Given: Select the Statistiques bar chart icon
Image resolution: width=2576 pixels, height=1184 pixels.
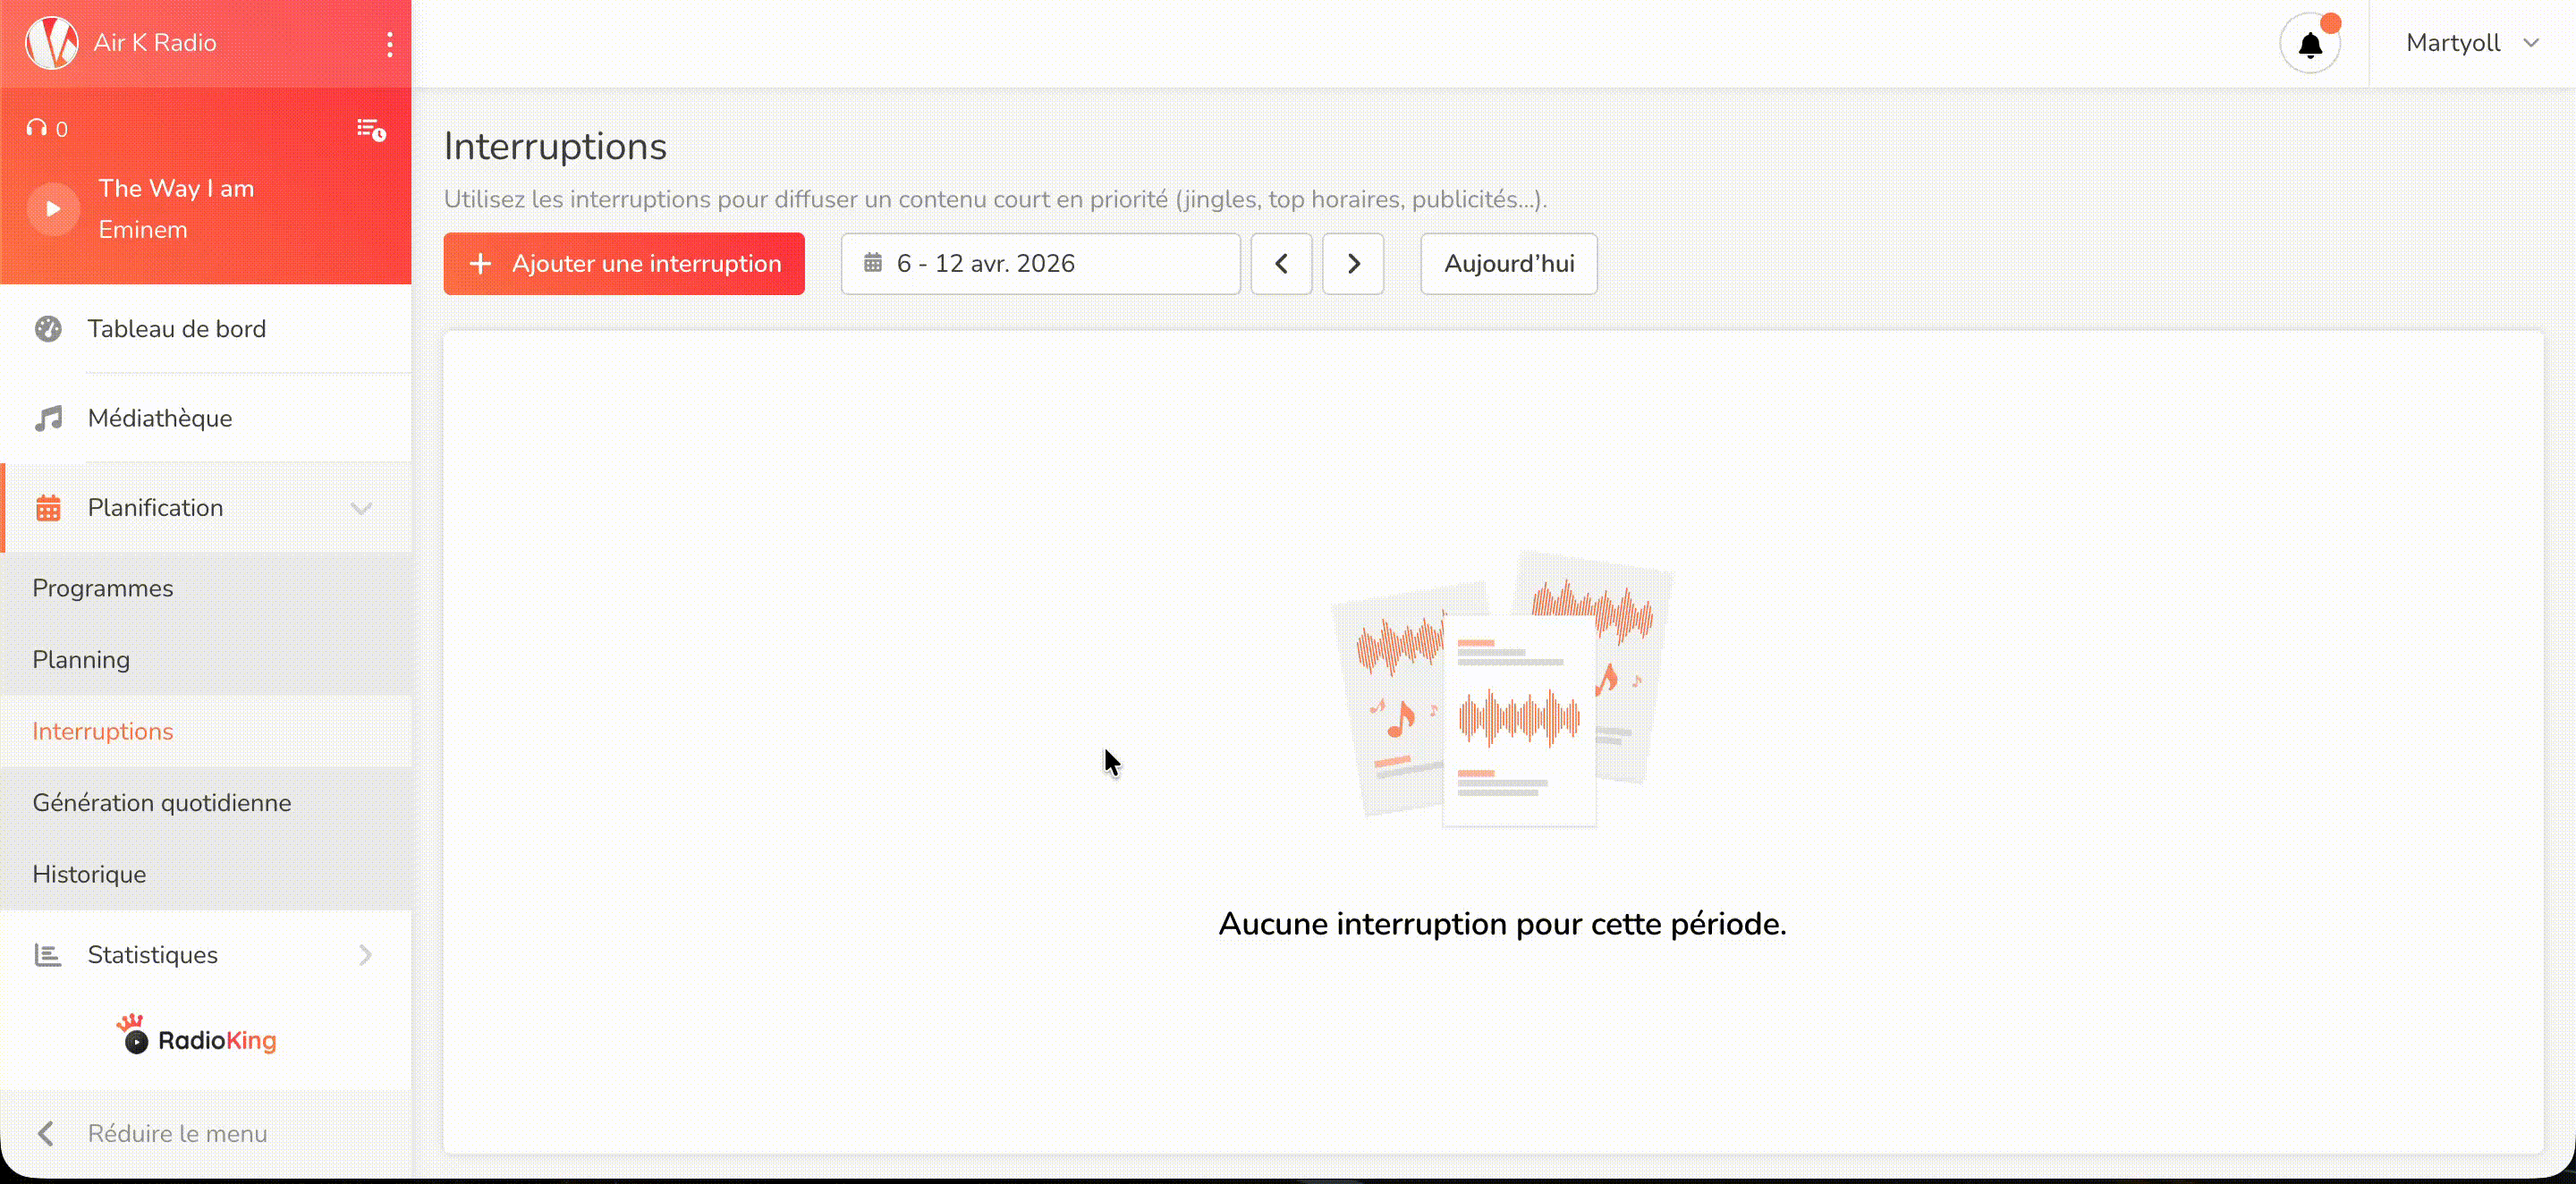Looking at the screenshot, I should click(x=47, y=955).
